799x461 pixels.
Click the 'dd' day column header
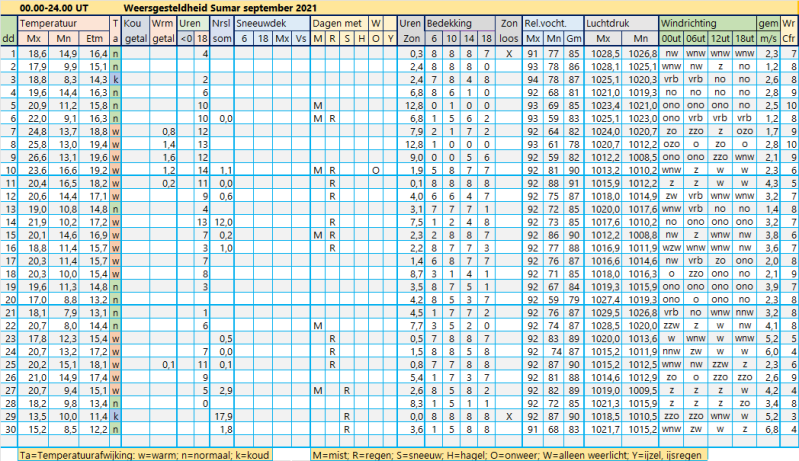tap(8, 37)
